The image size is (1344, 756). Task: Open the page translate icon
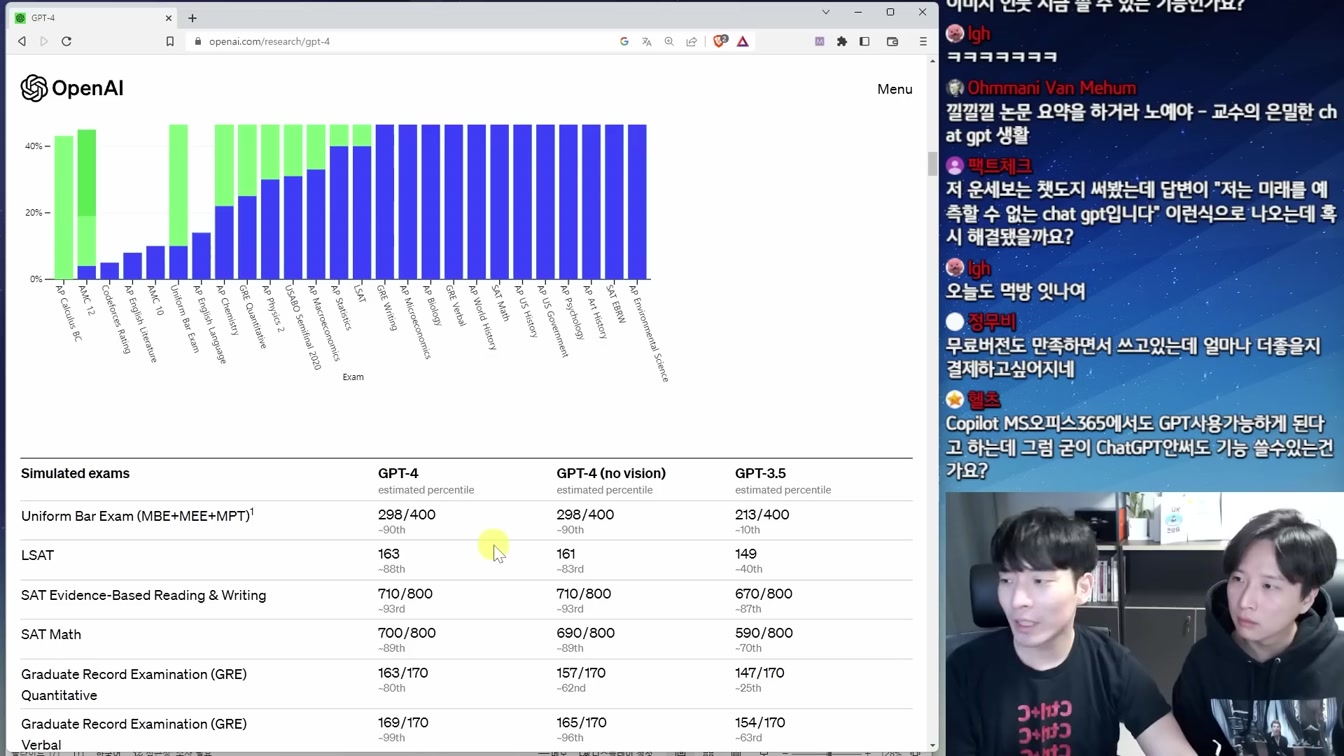[647, 42]
